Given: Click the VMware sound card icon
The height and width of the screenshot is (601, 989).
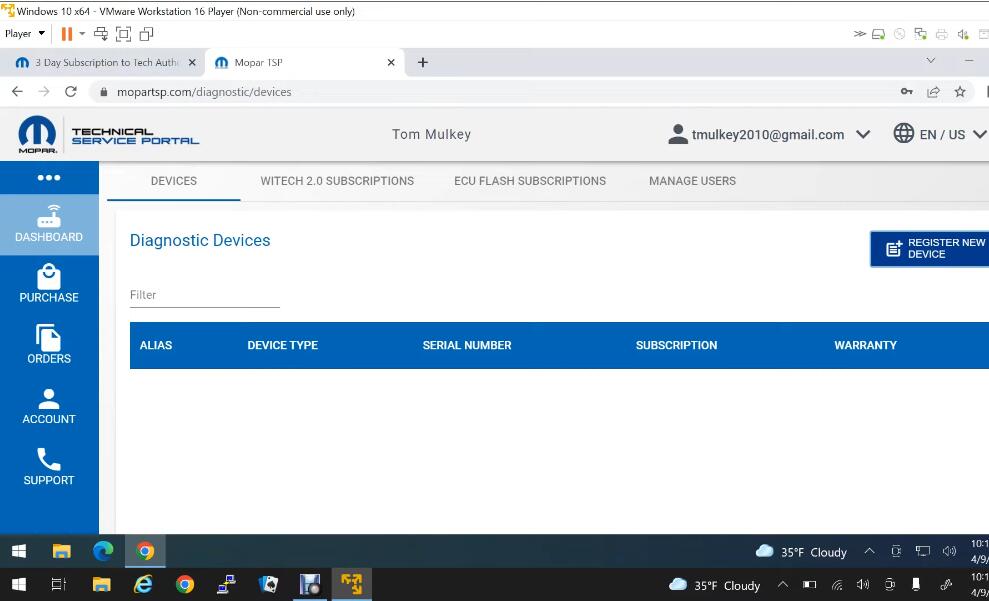Looking at the screenshot, I should point(963,34).
